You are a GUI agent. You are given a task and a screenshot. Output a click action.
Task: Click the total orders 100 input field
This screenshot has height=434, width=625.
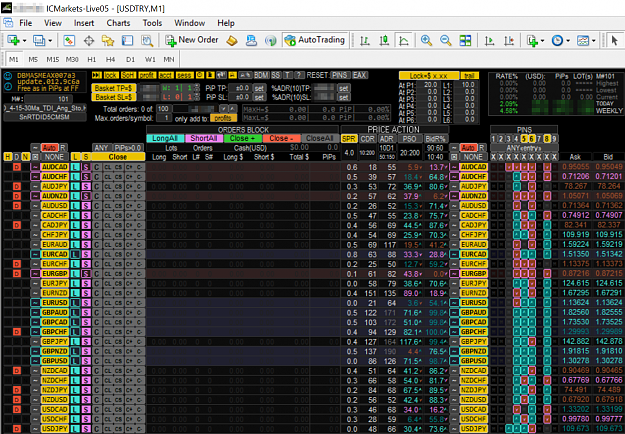(163, 108)
